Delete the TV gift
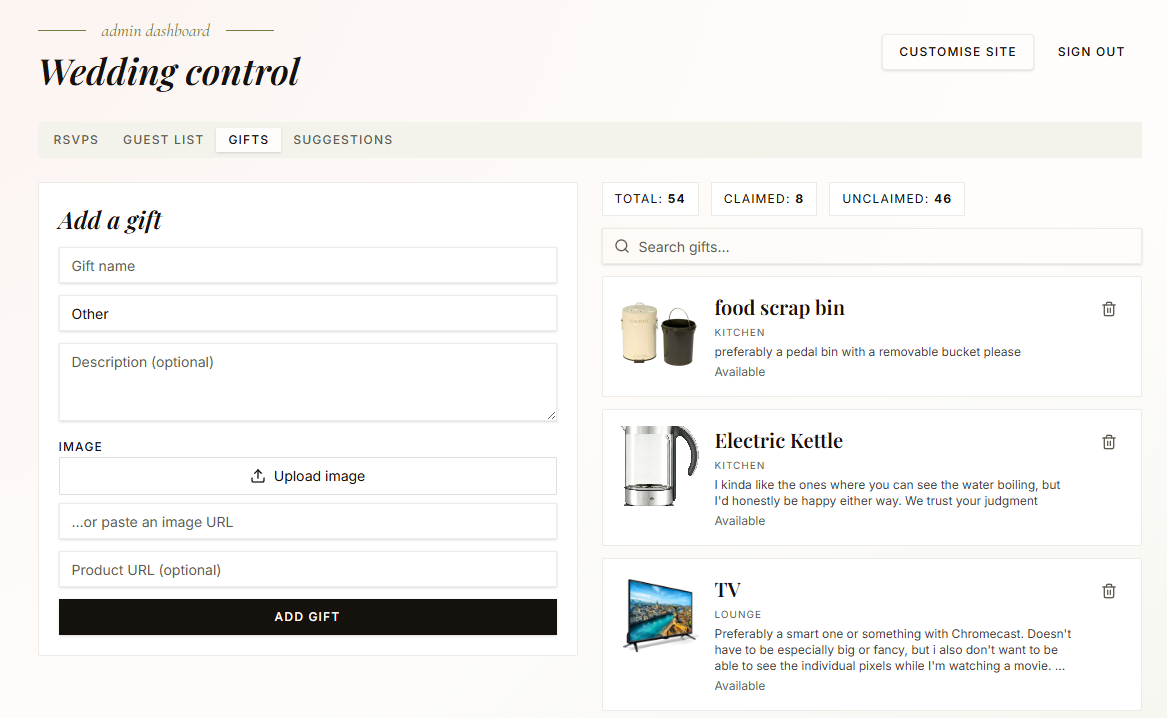The image size is (1167, 718). tap(1108, 591)
